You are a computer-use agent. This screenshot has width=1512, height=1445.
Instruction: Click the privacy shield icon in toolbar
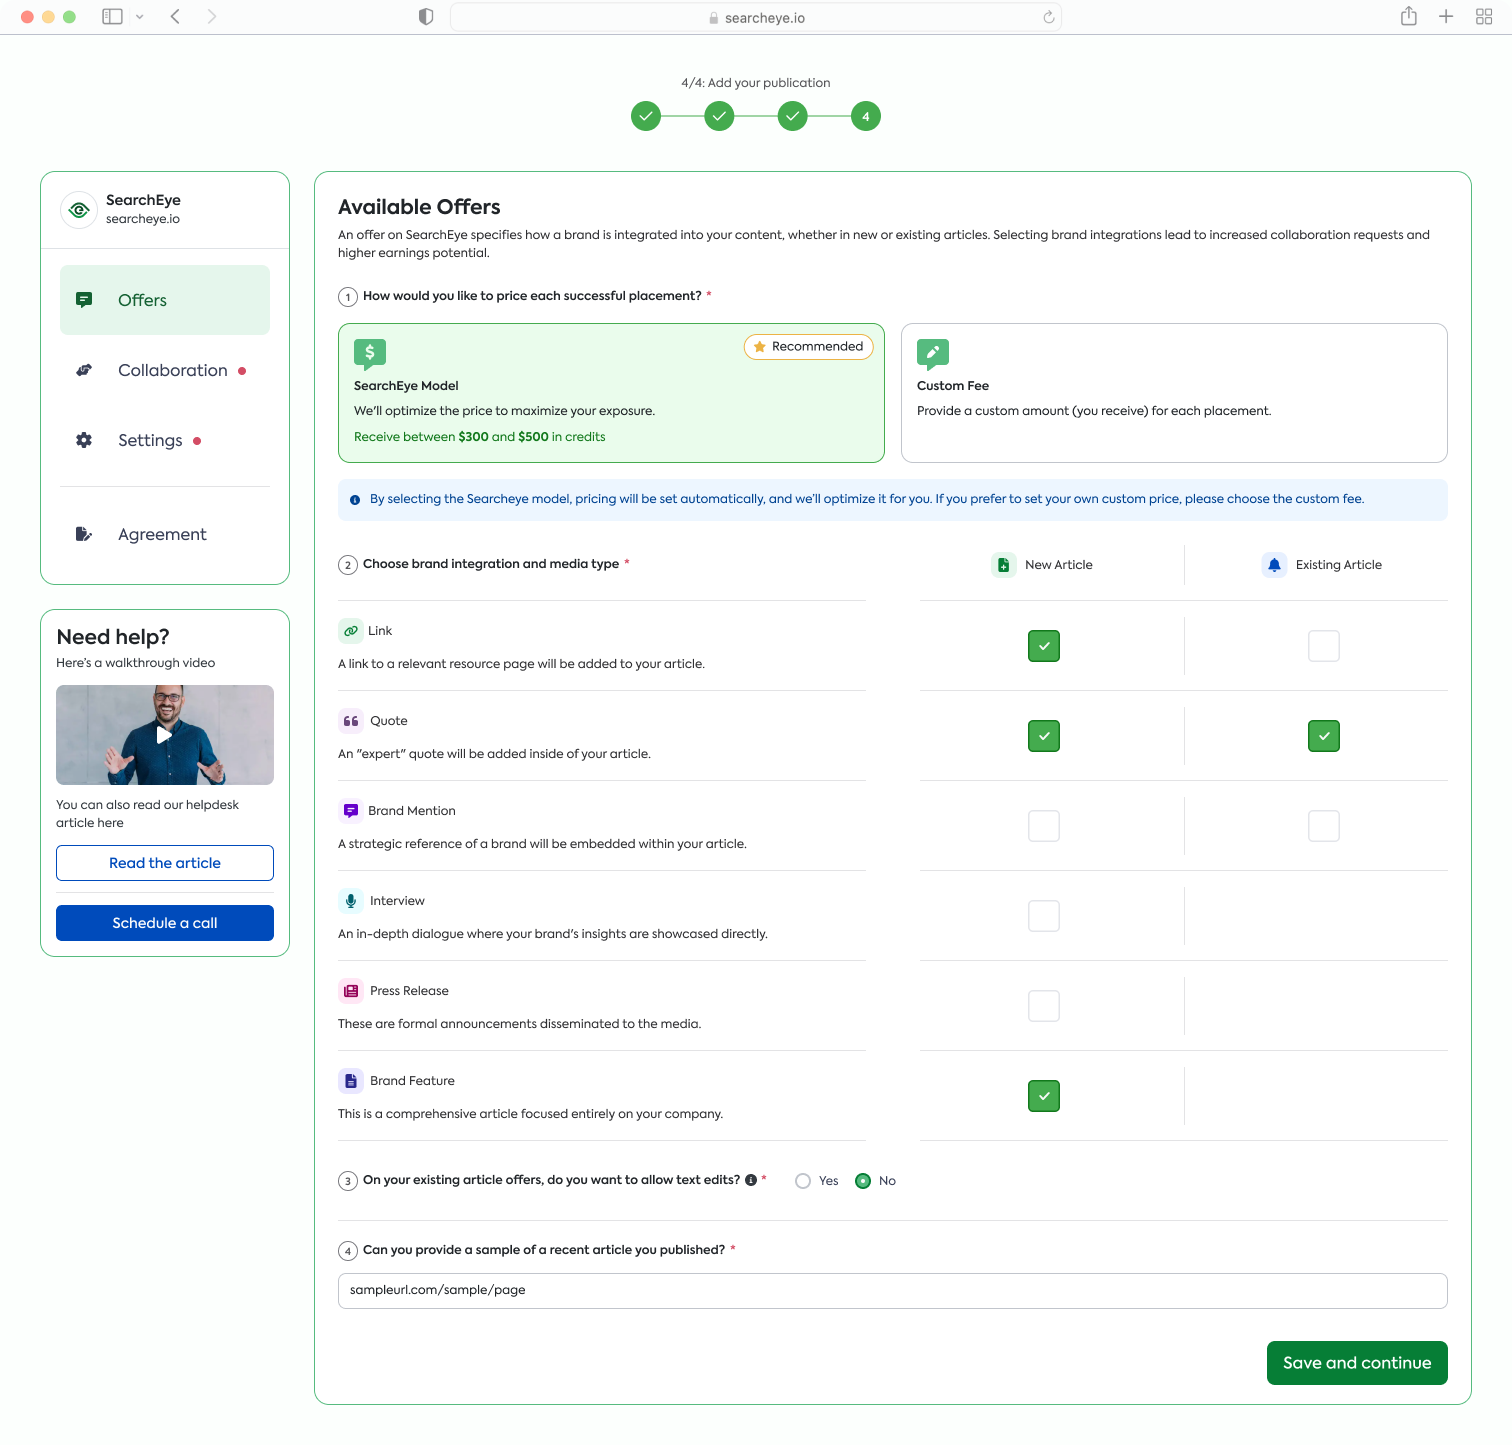tap(426, 17)
